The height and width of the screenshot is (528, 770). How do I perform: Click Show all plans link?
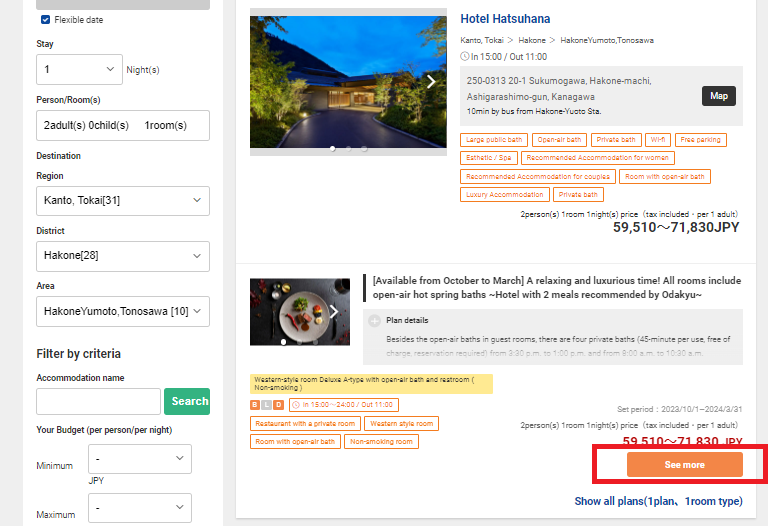[x=658, y=501]
